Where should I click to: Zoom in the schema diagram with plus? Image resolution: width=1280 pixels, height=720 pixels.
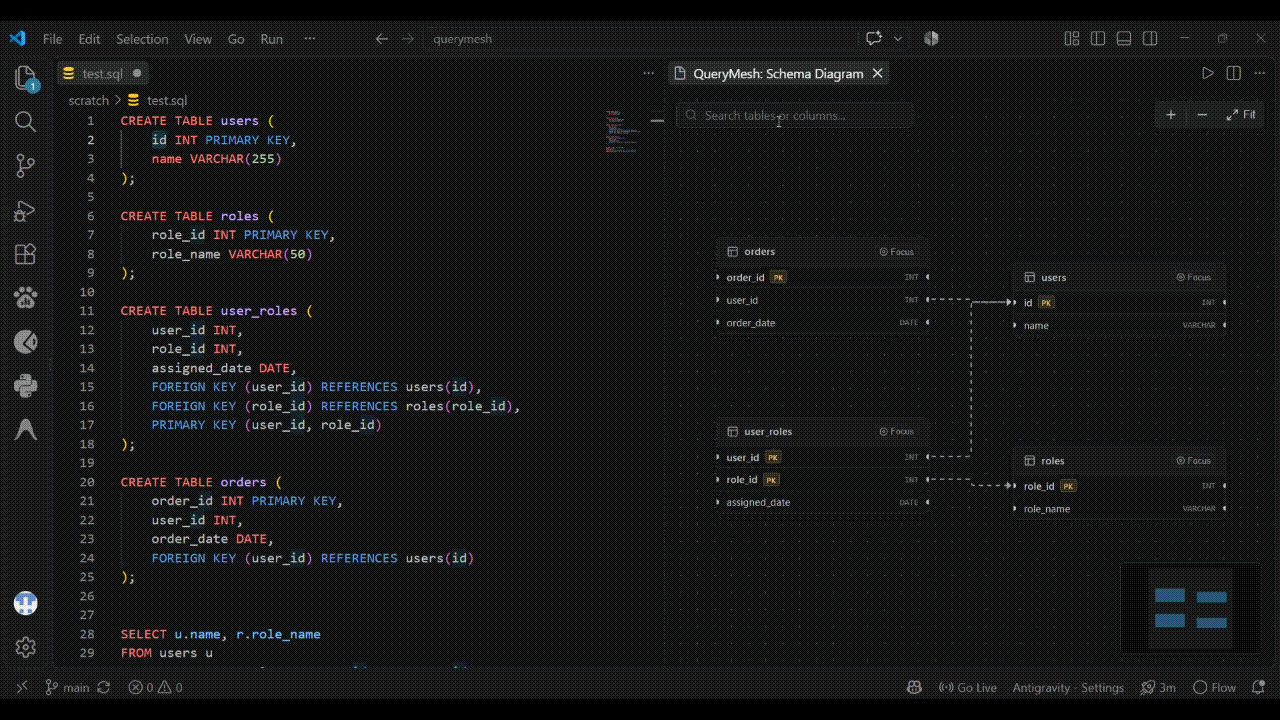click(1171, 115)
